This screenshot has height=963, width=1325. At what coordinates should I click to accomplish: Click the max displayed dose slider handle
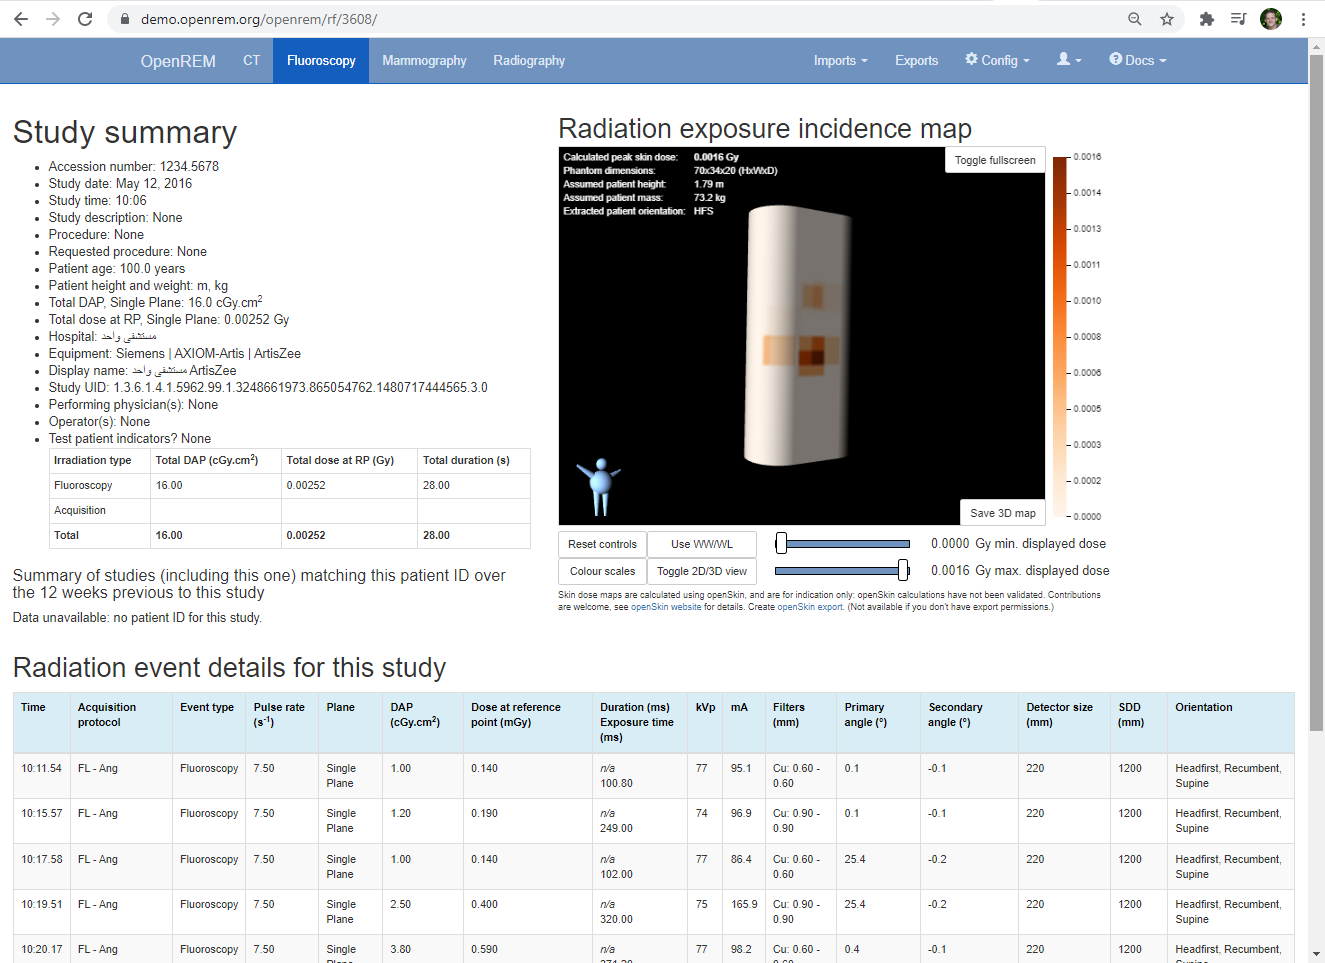click(x=903, y=570)
